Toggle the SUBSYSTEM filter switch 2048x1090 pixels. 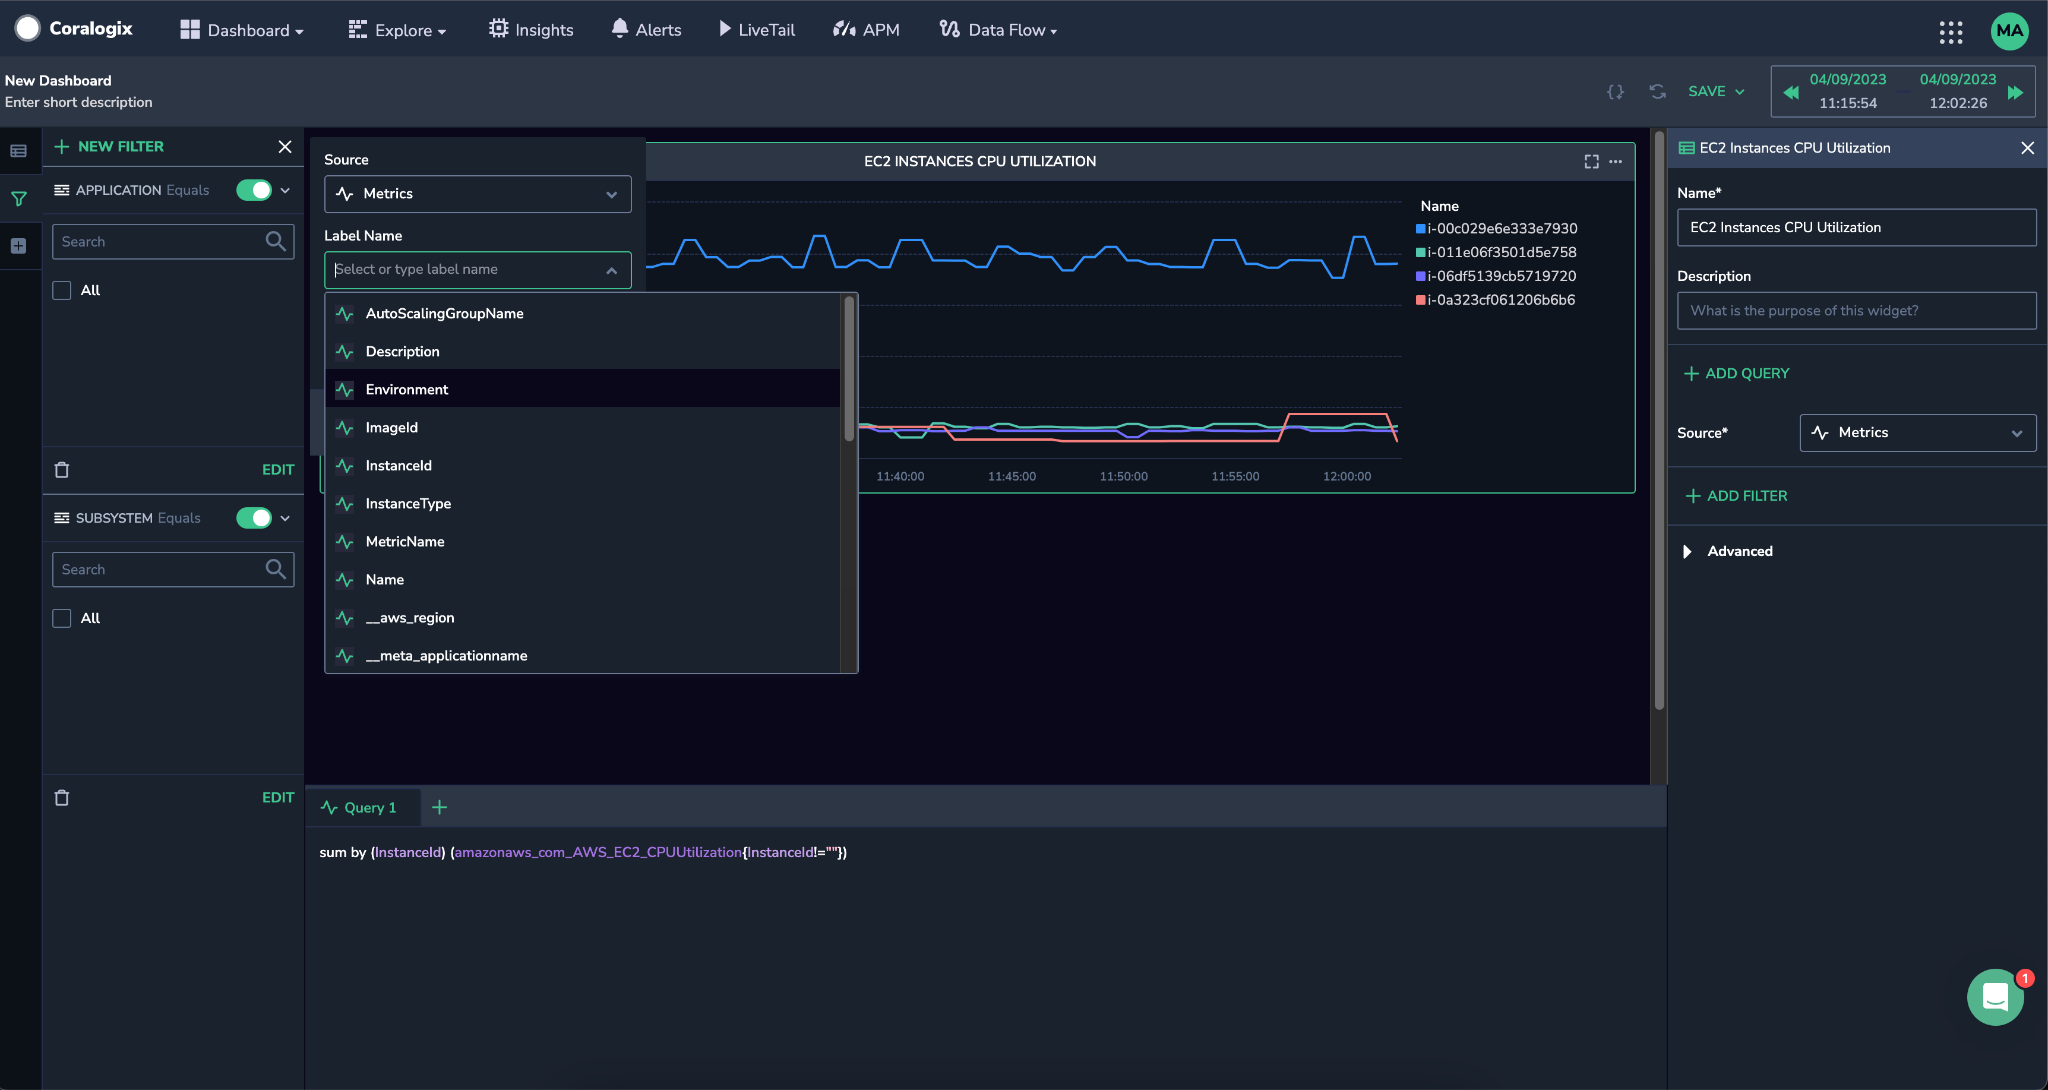tap(254, 518)
